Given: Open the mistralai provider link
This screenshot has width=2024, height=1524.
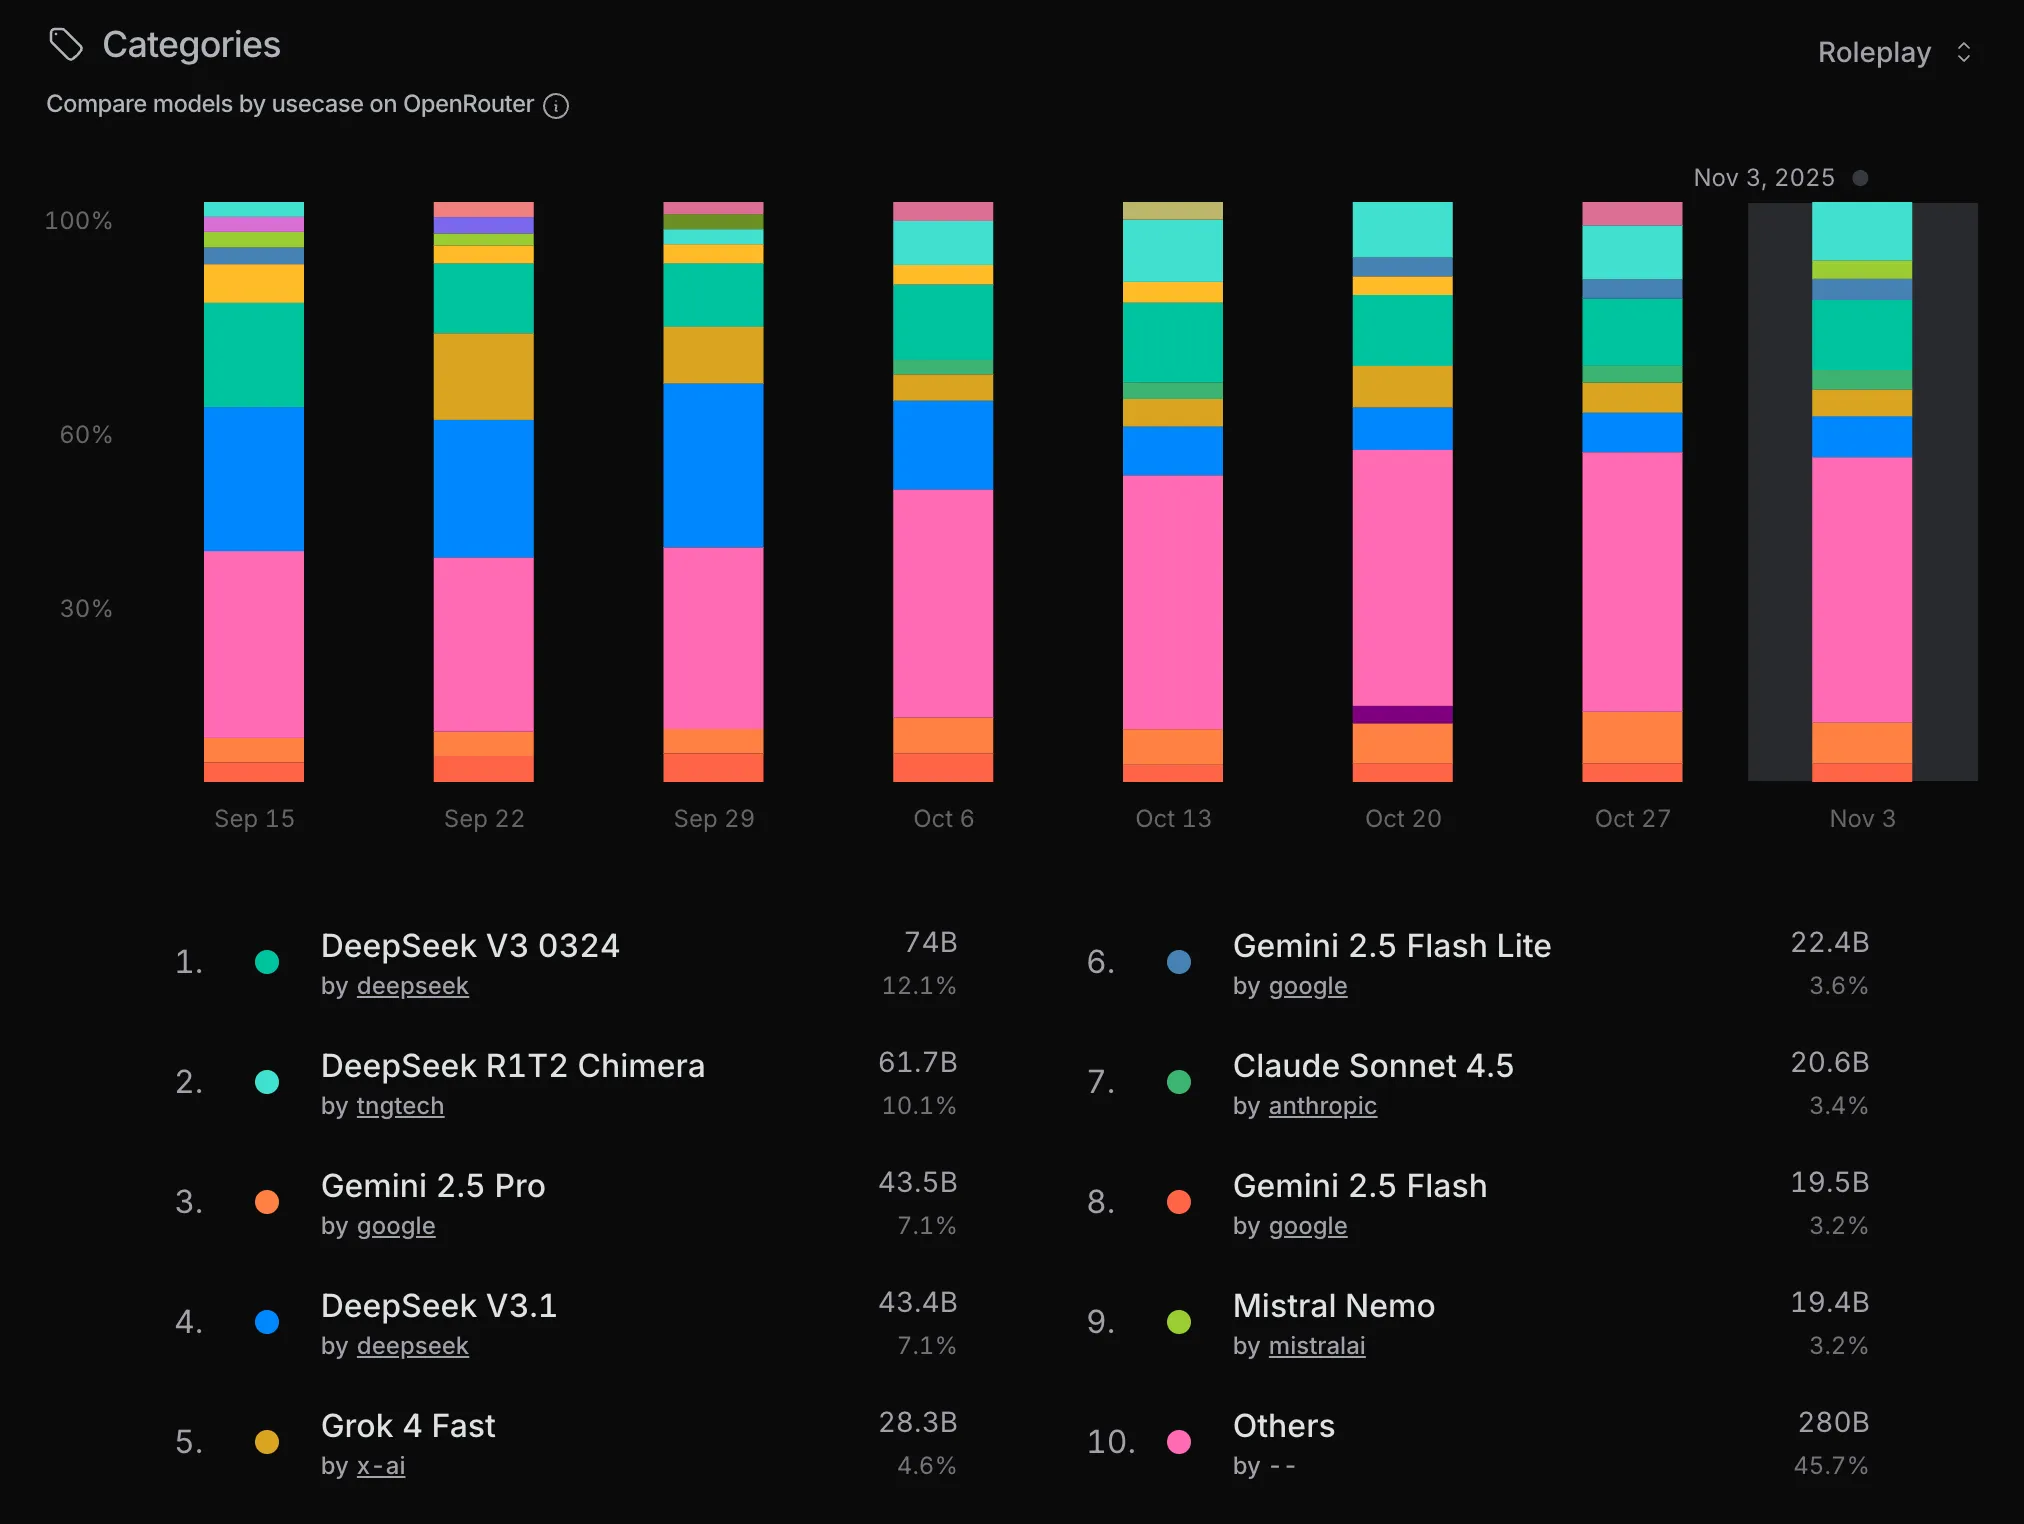Looking at the screenshot, I should 1316,1346.
